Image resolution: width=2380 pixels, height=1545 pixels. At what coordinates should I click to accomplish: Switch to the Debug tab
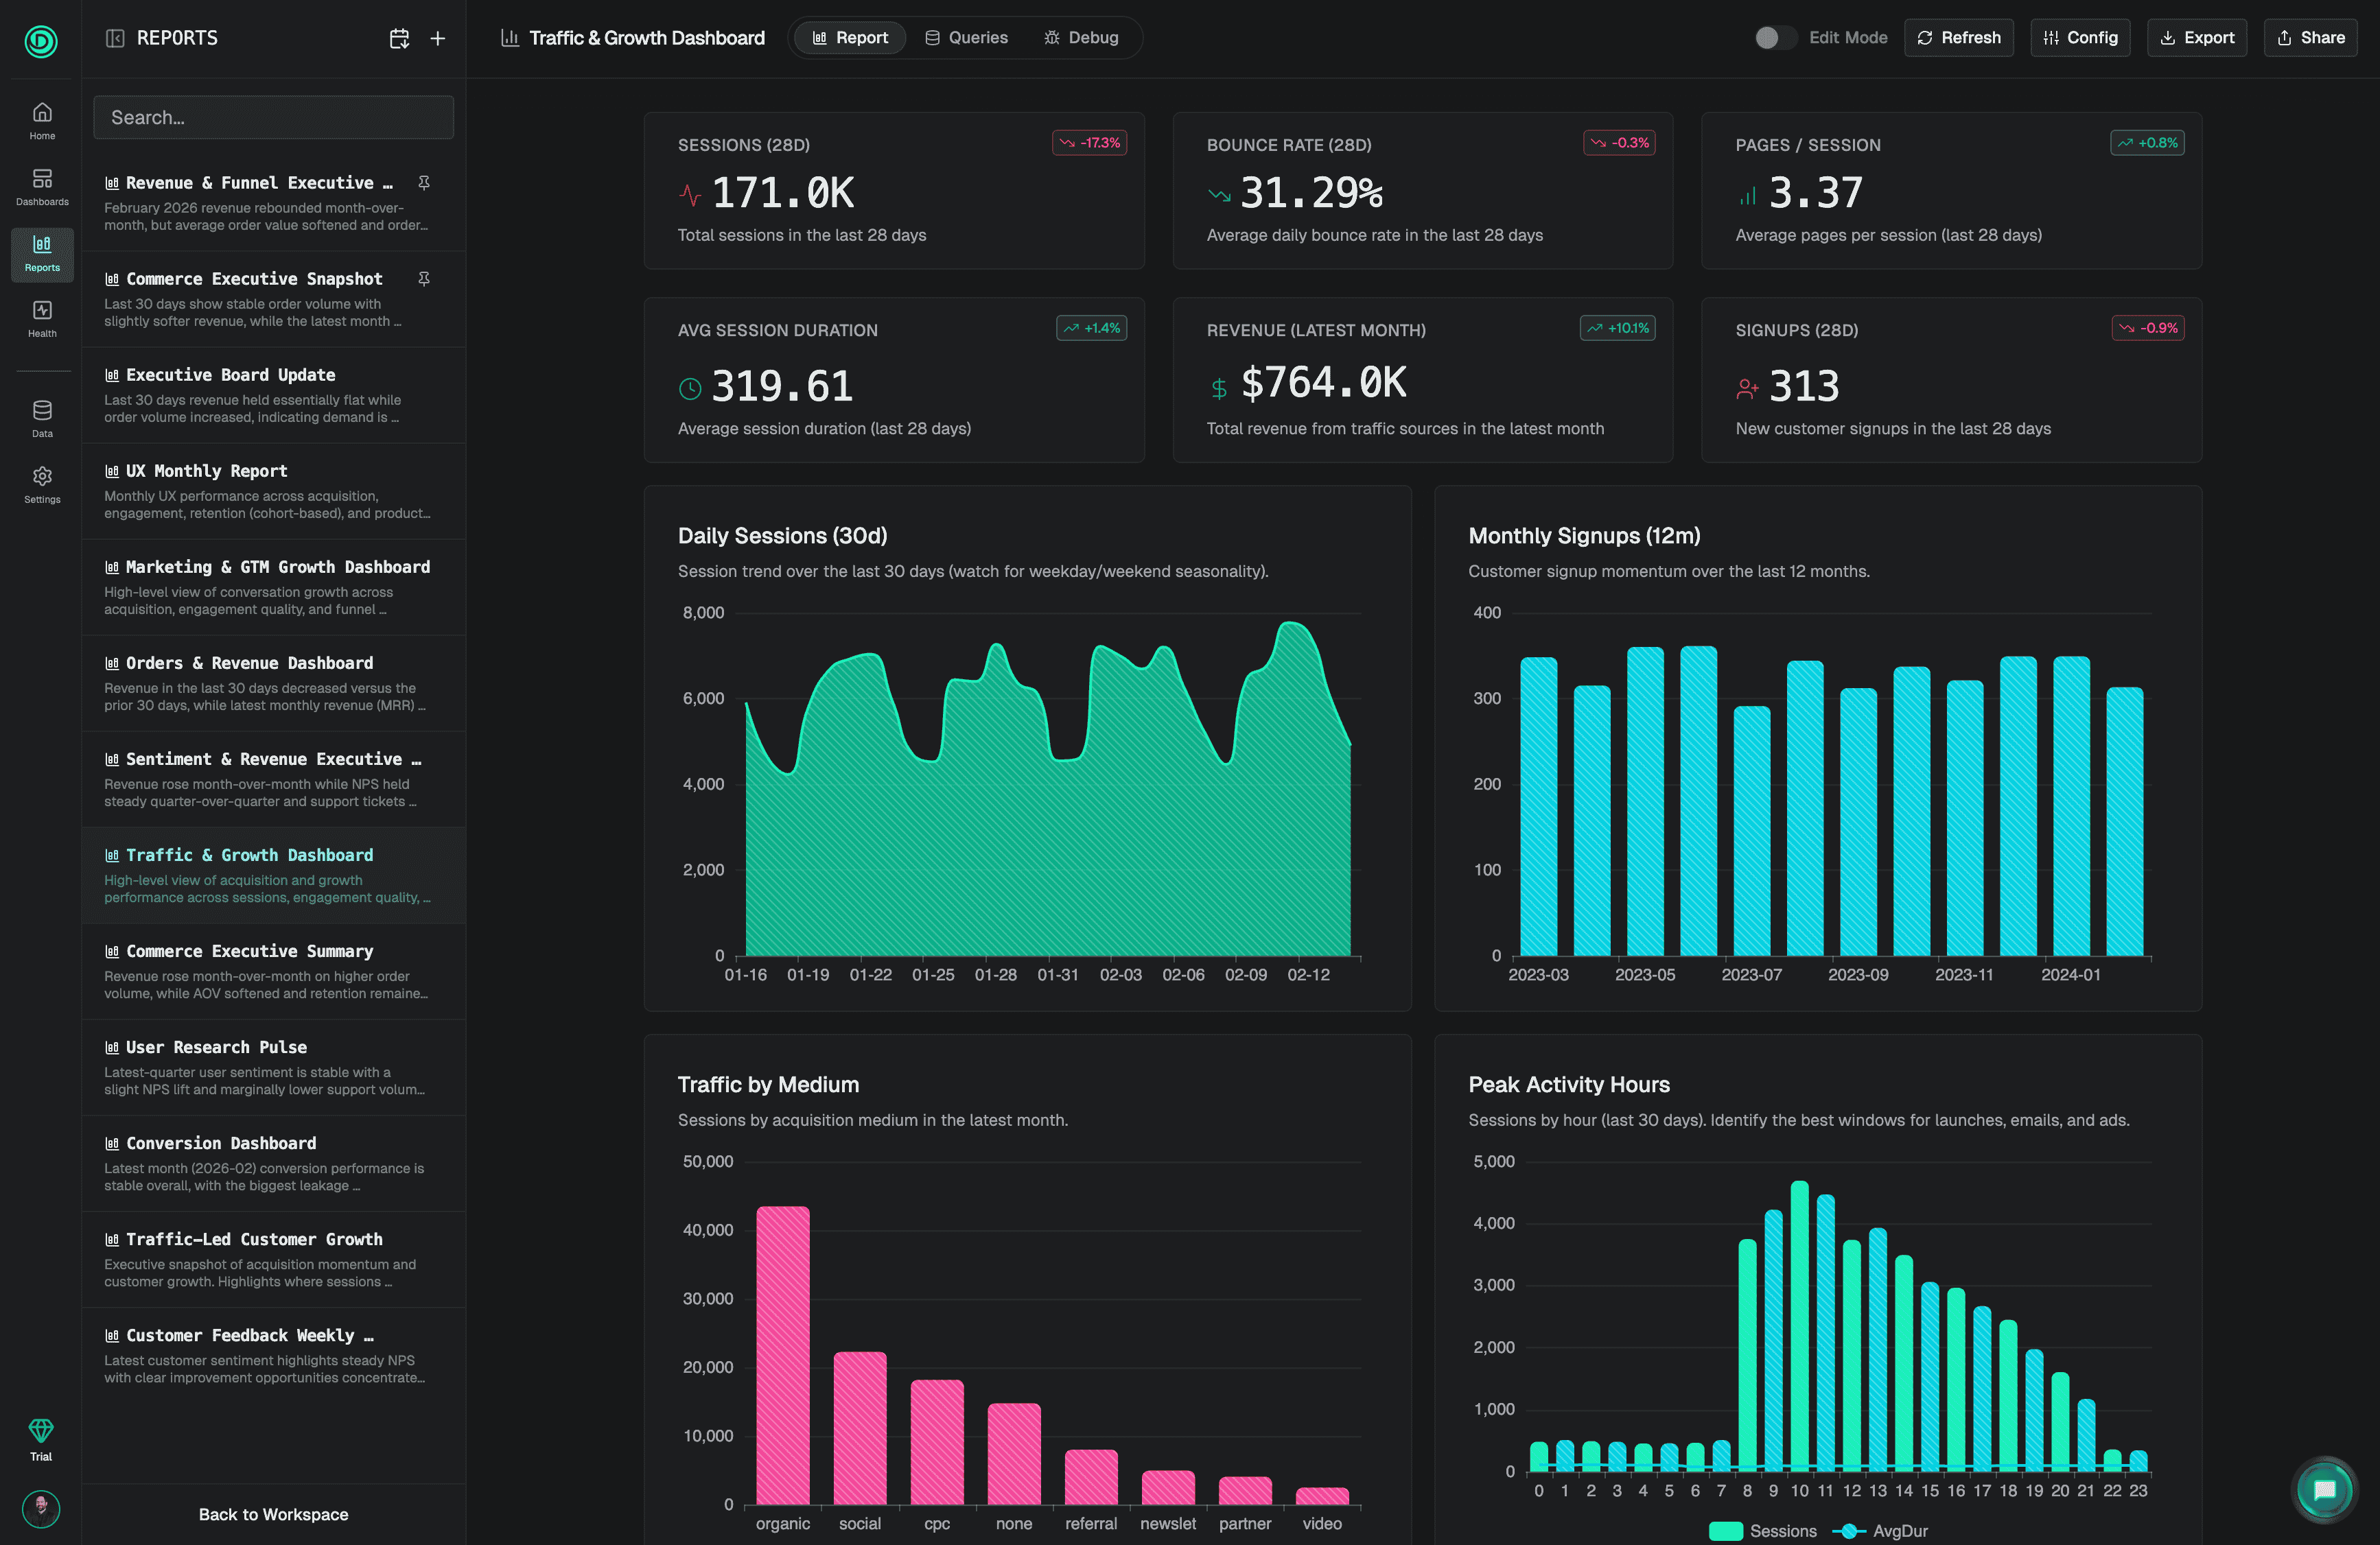click(1081, 38)
